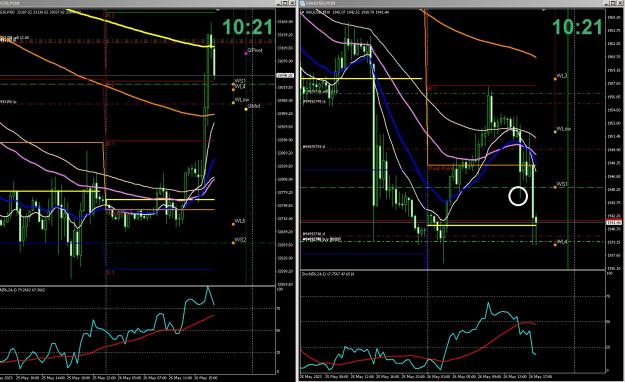Screen dimensions: 625x382
Task: Click the symbol OHLC header text in right chart
Action: pyautogui.click(x=347, y=12)
